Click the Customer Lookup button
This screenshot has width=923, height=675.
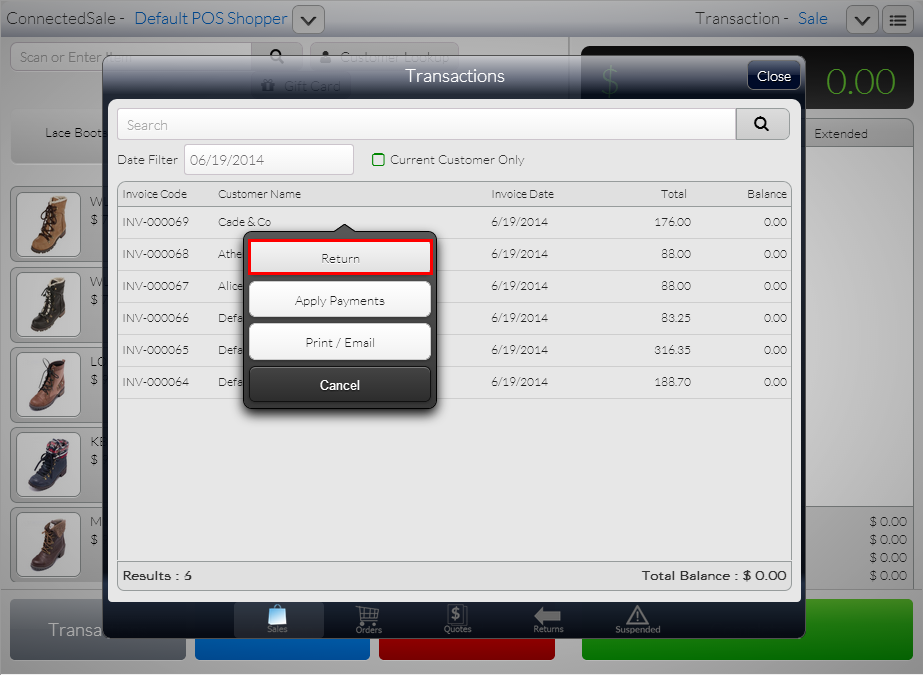pos(384,57)
